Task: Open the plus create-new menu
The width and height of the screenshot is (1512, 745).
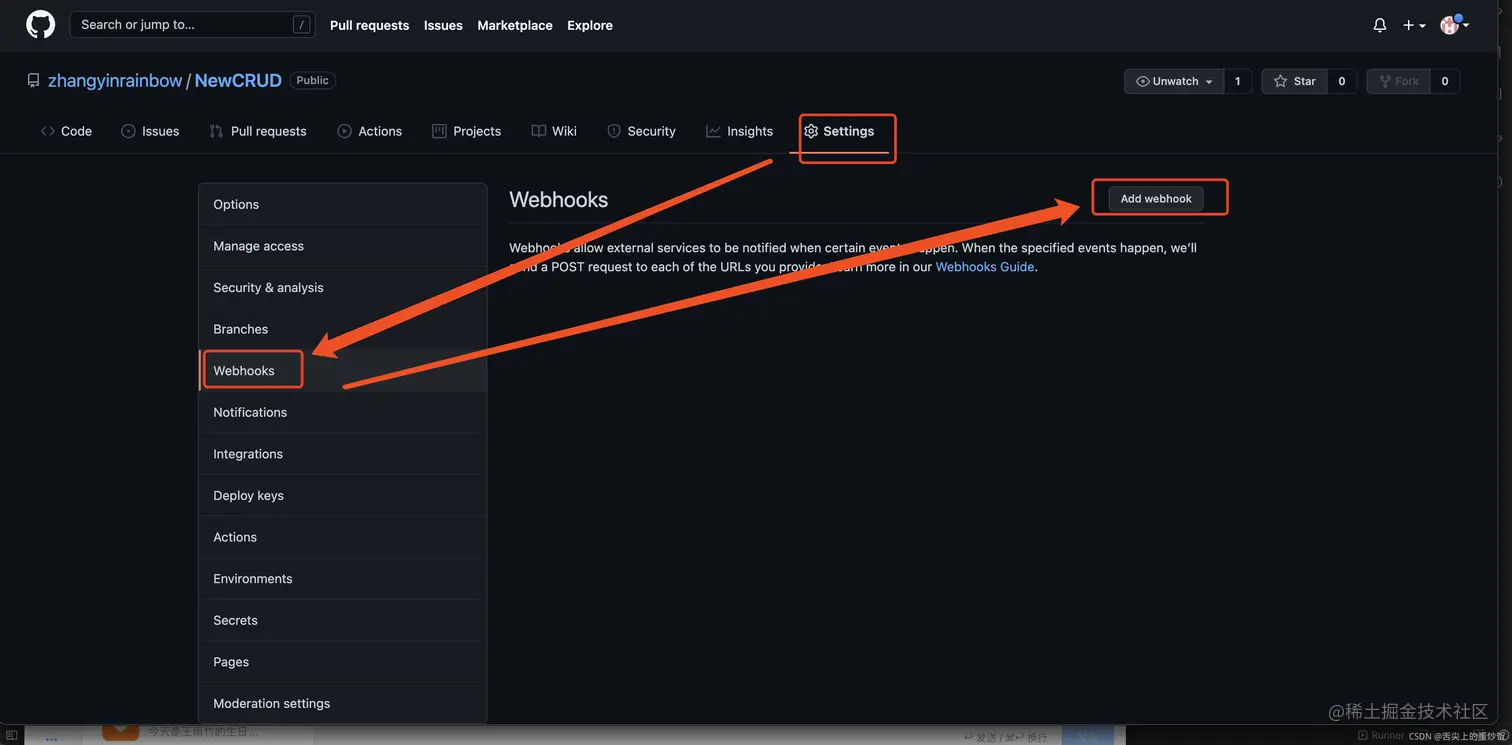Action: (1414, 25)
